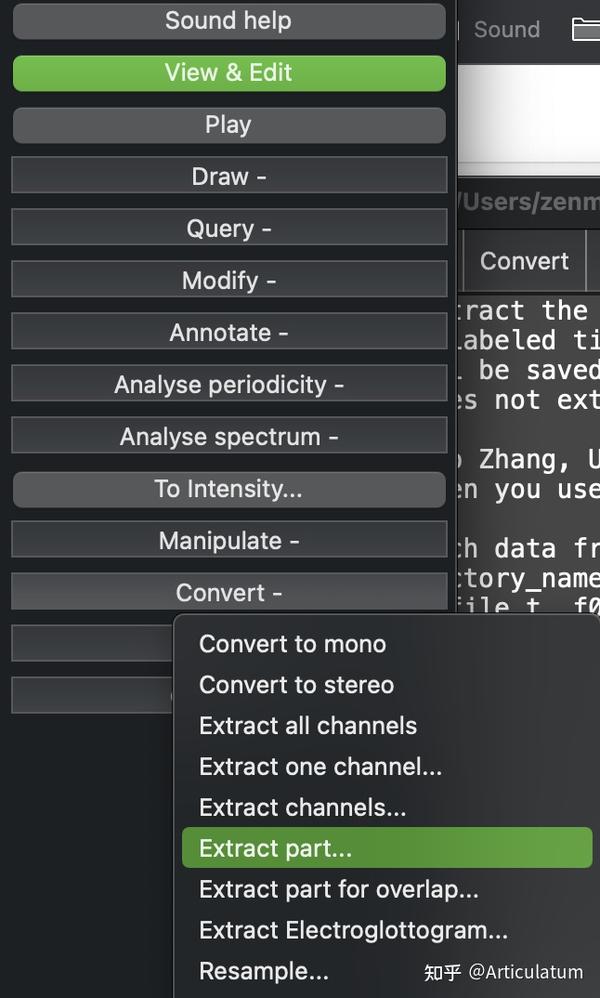The width and height of the screenshot is (600, 998).
Task: Choose Convert to stereo
Action: pyautogui.click(x=296, y=685)
